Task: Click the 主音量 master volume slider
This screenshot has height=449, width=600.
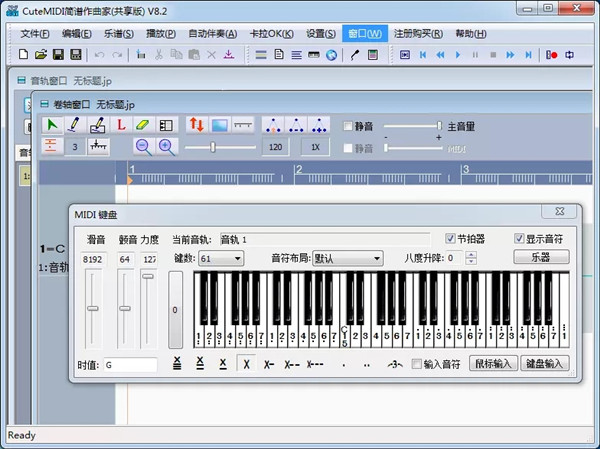Action: 413,126
